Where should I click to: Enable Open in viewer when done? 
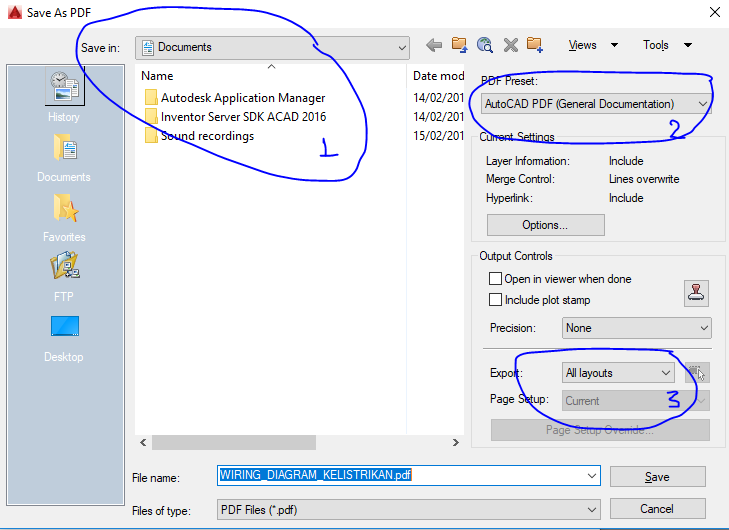click(x=495, y=278)
